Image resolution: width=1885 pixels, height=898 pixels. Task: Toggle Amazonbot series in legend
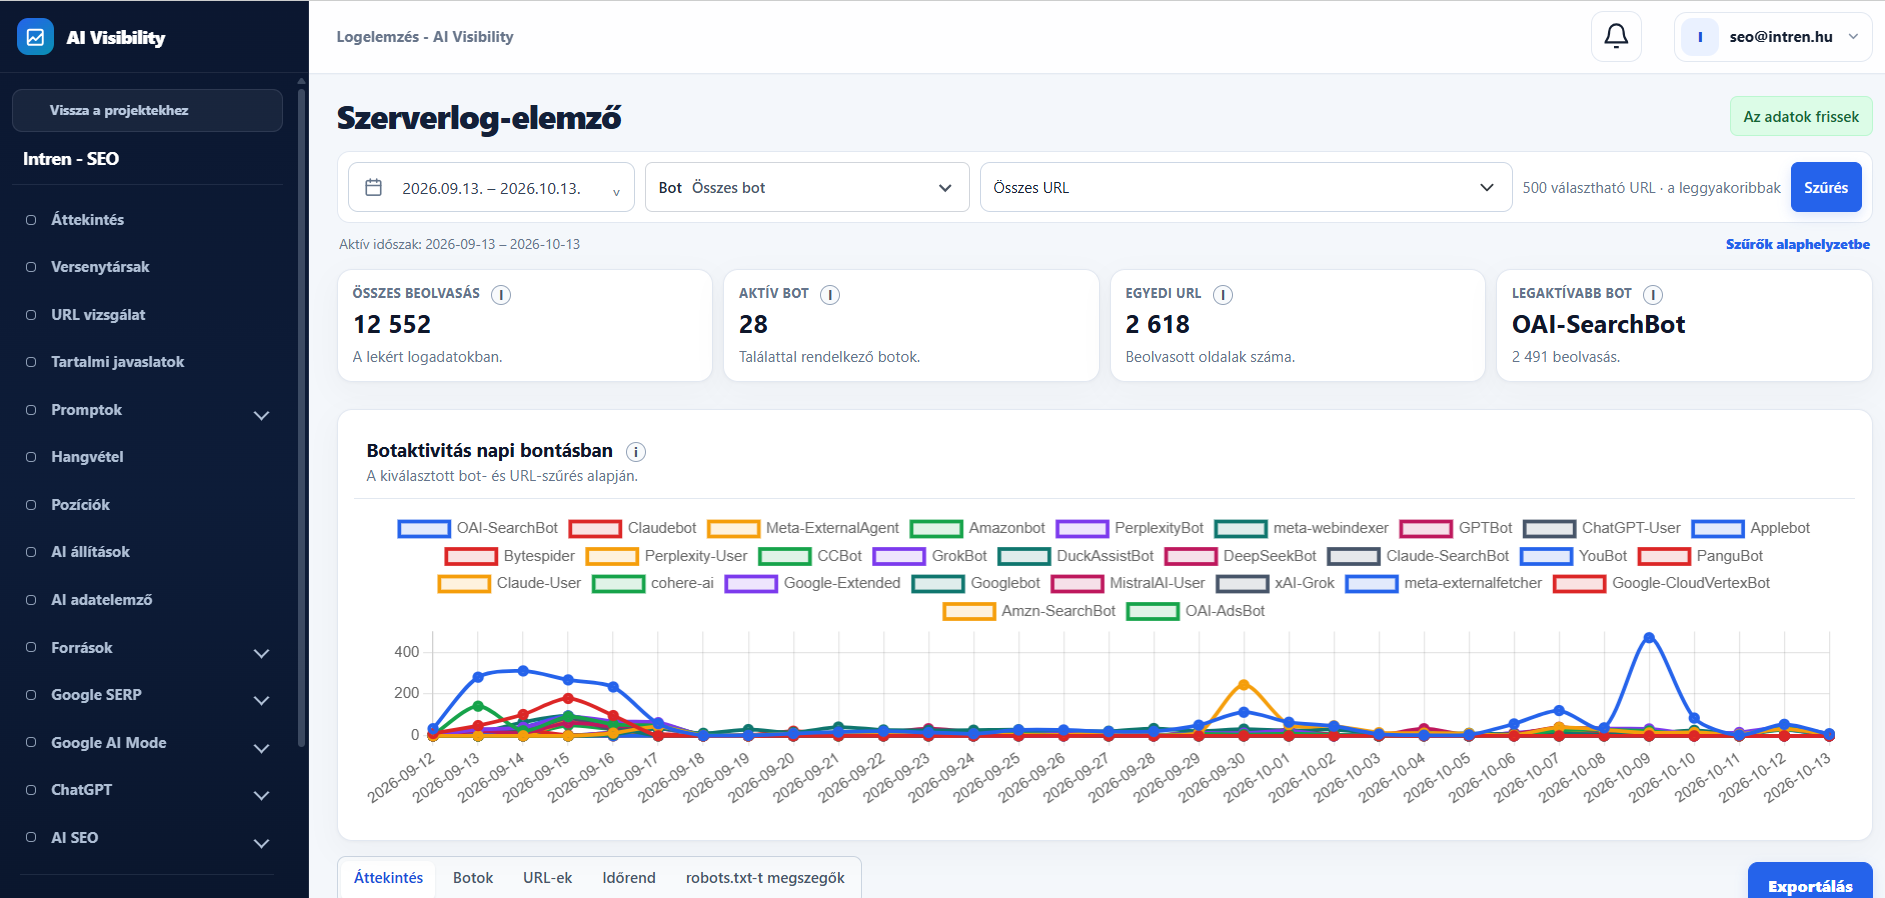coord(977,528)
